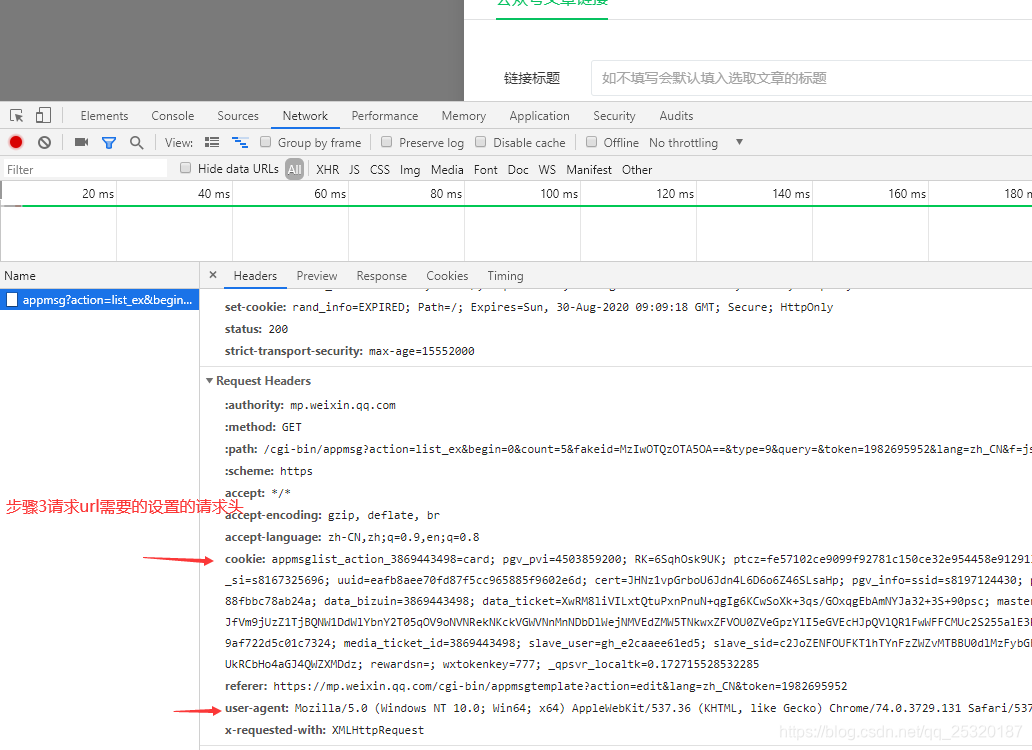Open the Console panel
The width and height of the screenshot is (1032, 750).
(x=172, y=116)
